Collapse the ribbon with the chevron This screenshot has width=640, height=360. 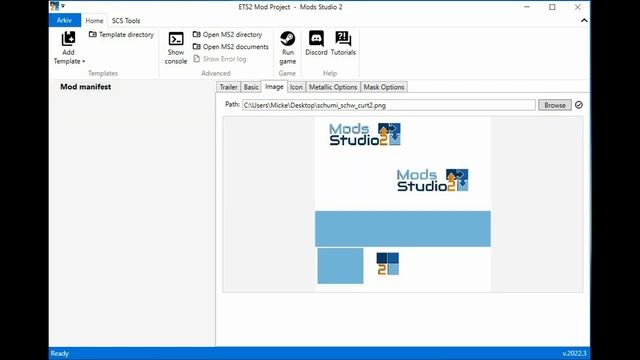pyautogui.click(x=584, y=20)
